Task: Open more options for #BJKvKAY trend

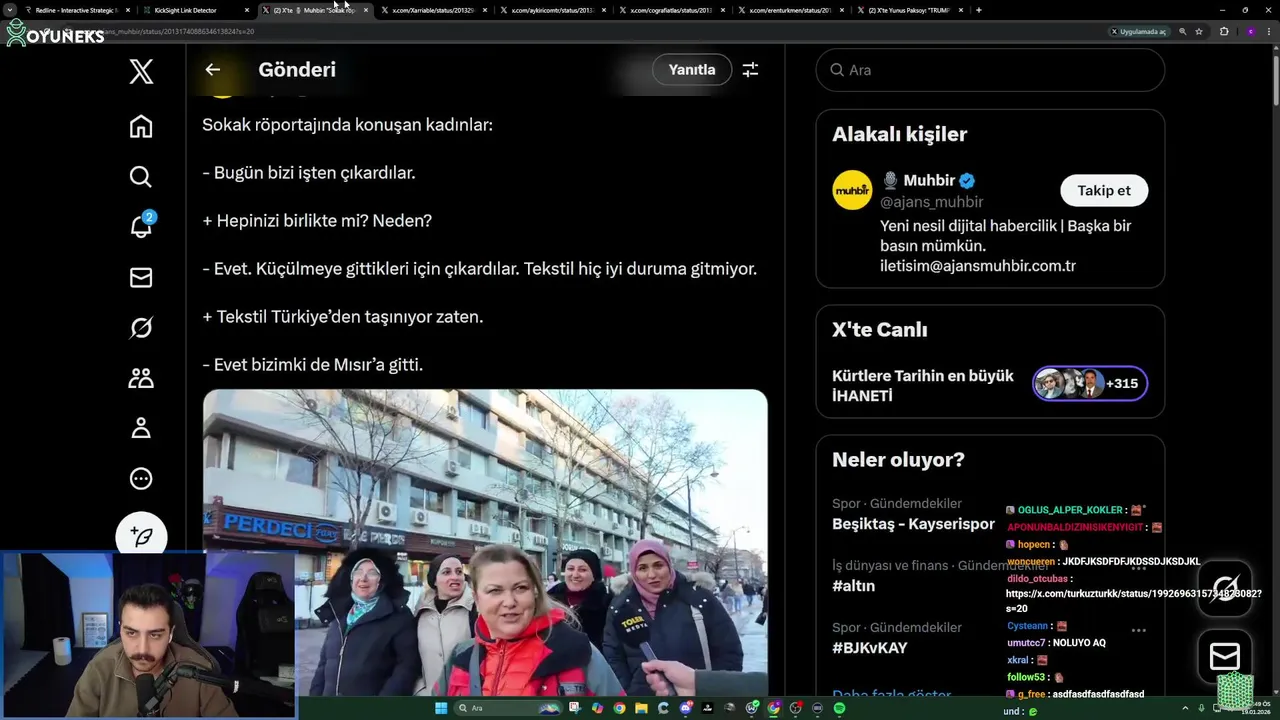Action: 1138,631
